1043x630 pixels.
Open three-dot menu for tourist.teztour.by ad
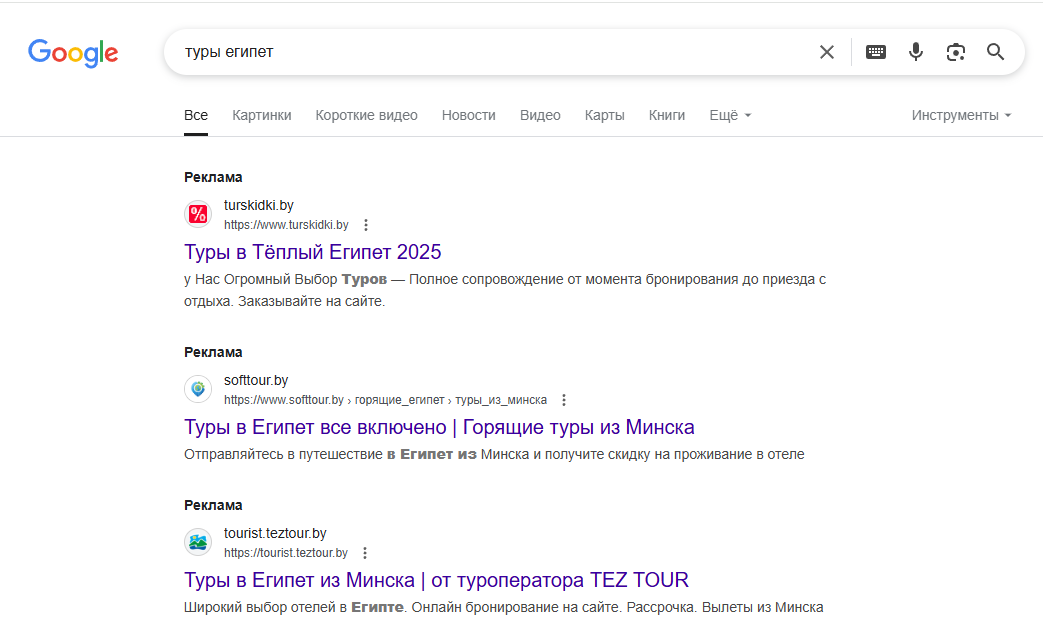coord(365,553)
